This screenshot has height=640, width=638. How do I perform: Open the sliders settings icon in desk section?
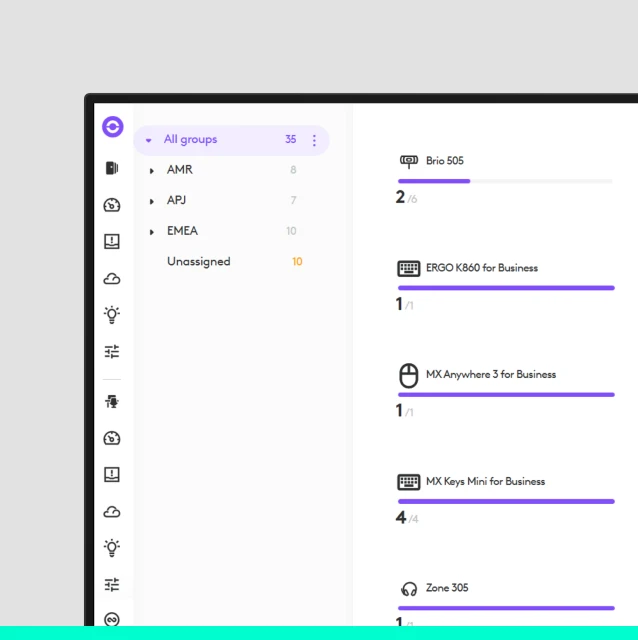pos(112,584)
